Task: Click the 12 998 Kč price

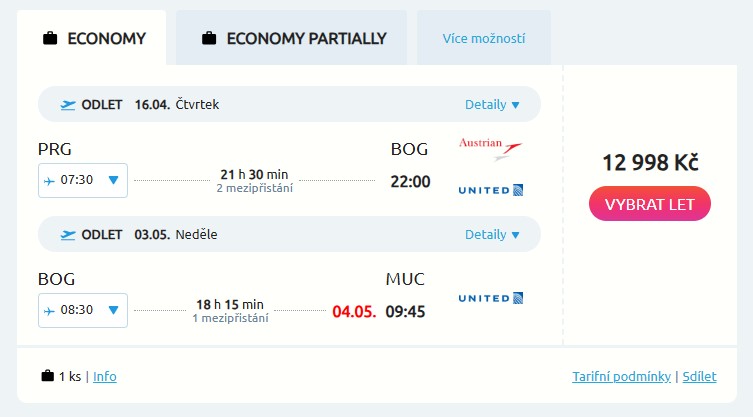Action: pos(650,162)
